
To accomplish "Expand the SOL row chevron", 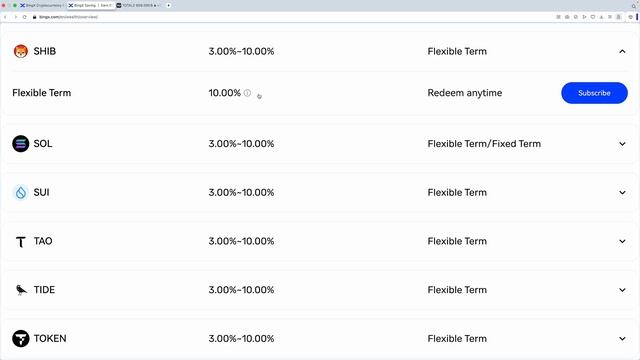I will coord(622,144).
